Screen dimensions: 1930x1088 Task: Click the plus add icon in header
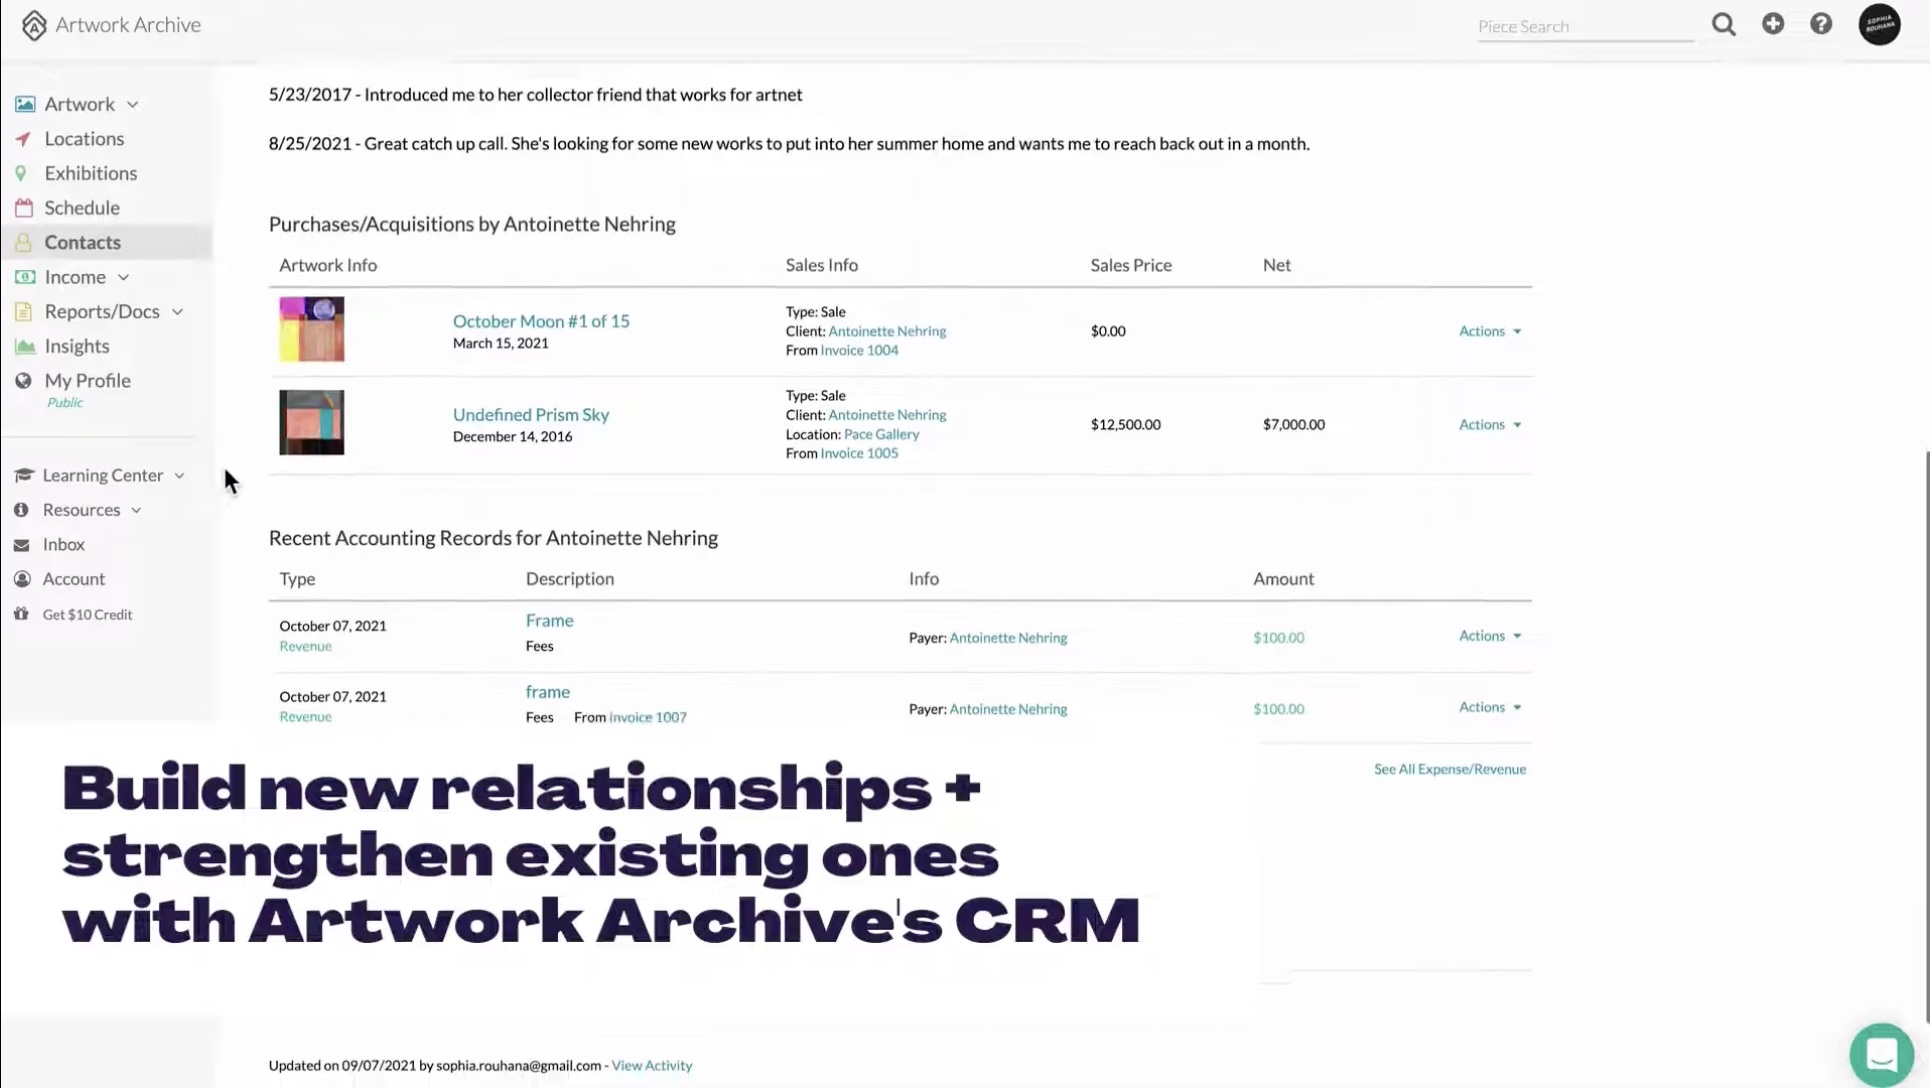pyautogui.click(x=1773, y=24)
